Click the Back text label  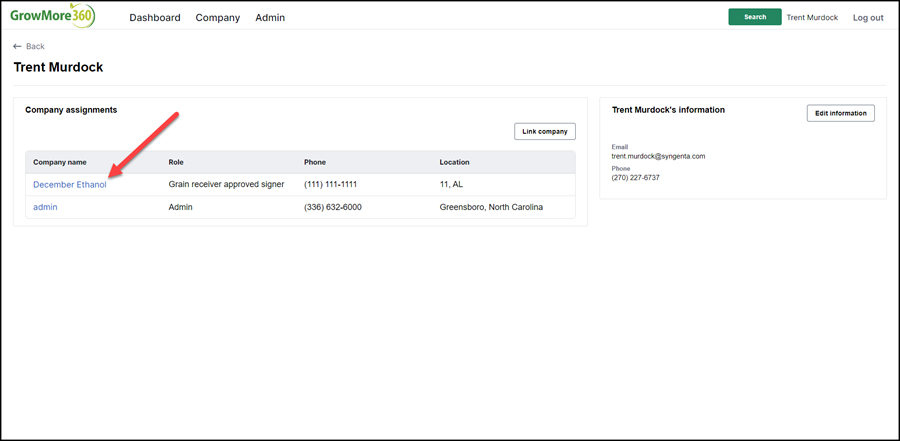point(35,47)
